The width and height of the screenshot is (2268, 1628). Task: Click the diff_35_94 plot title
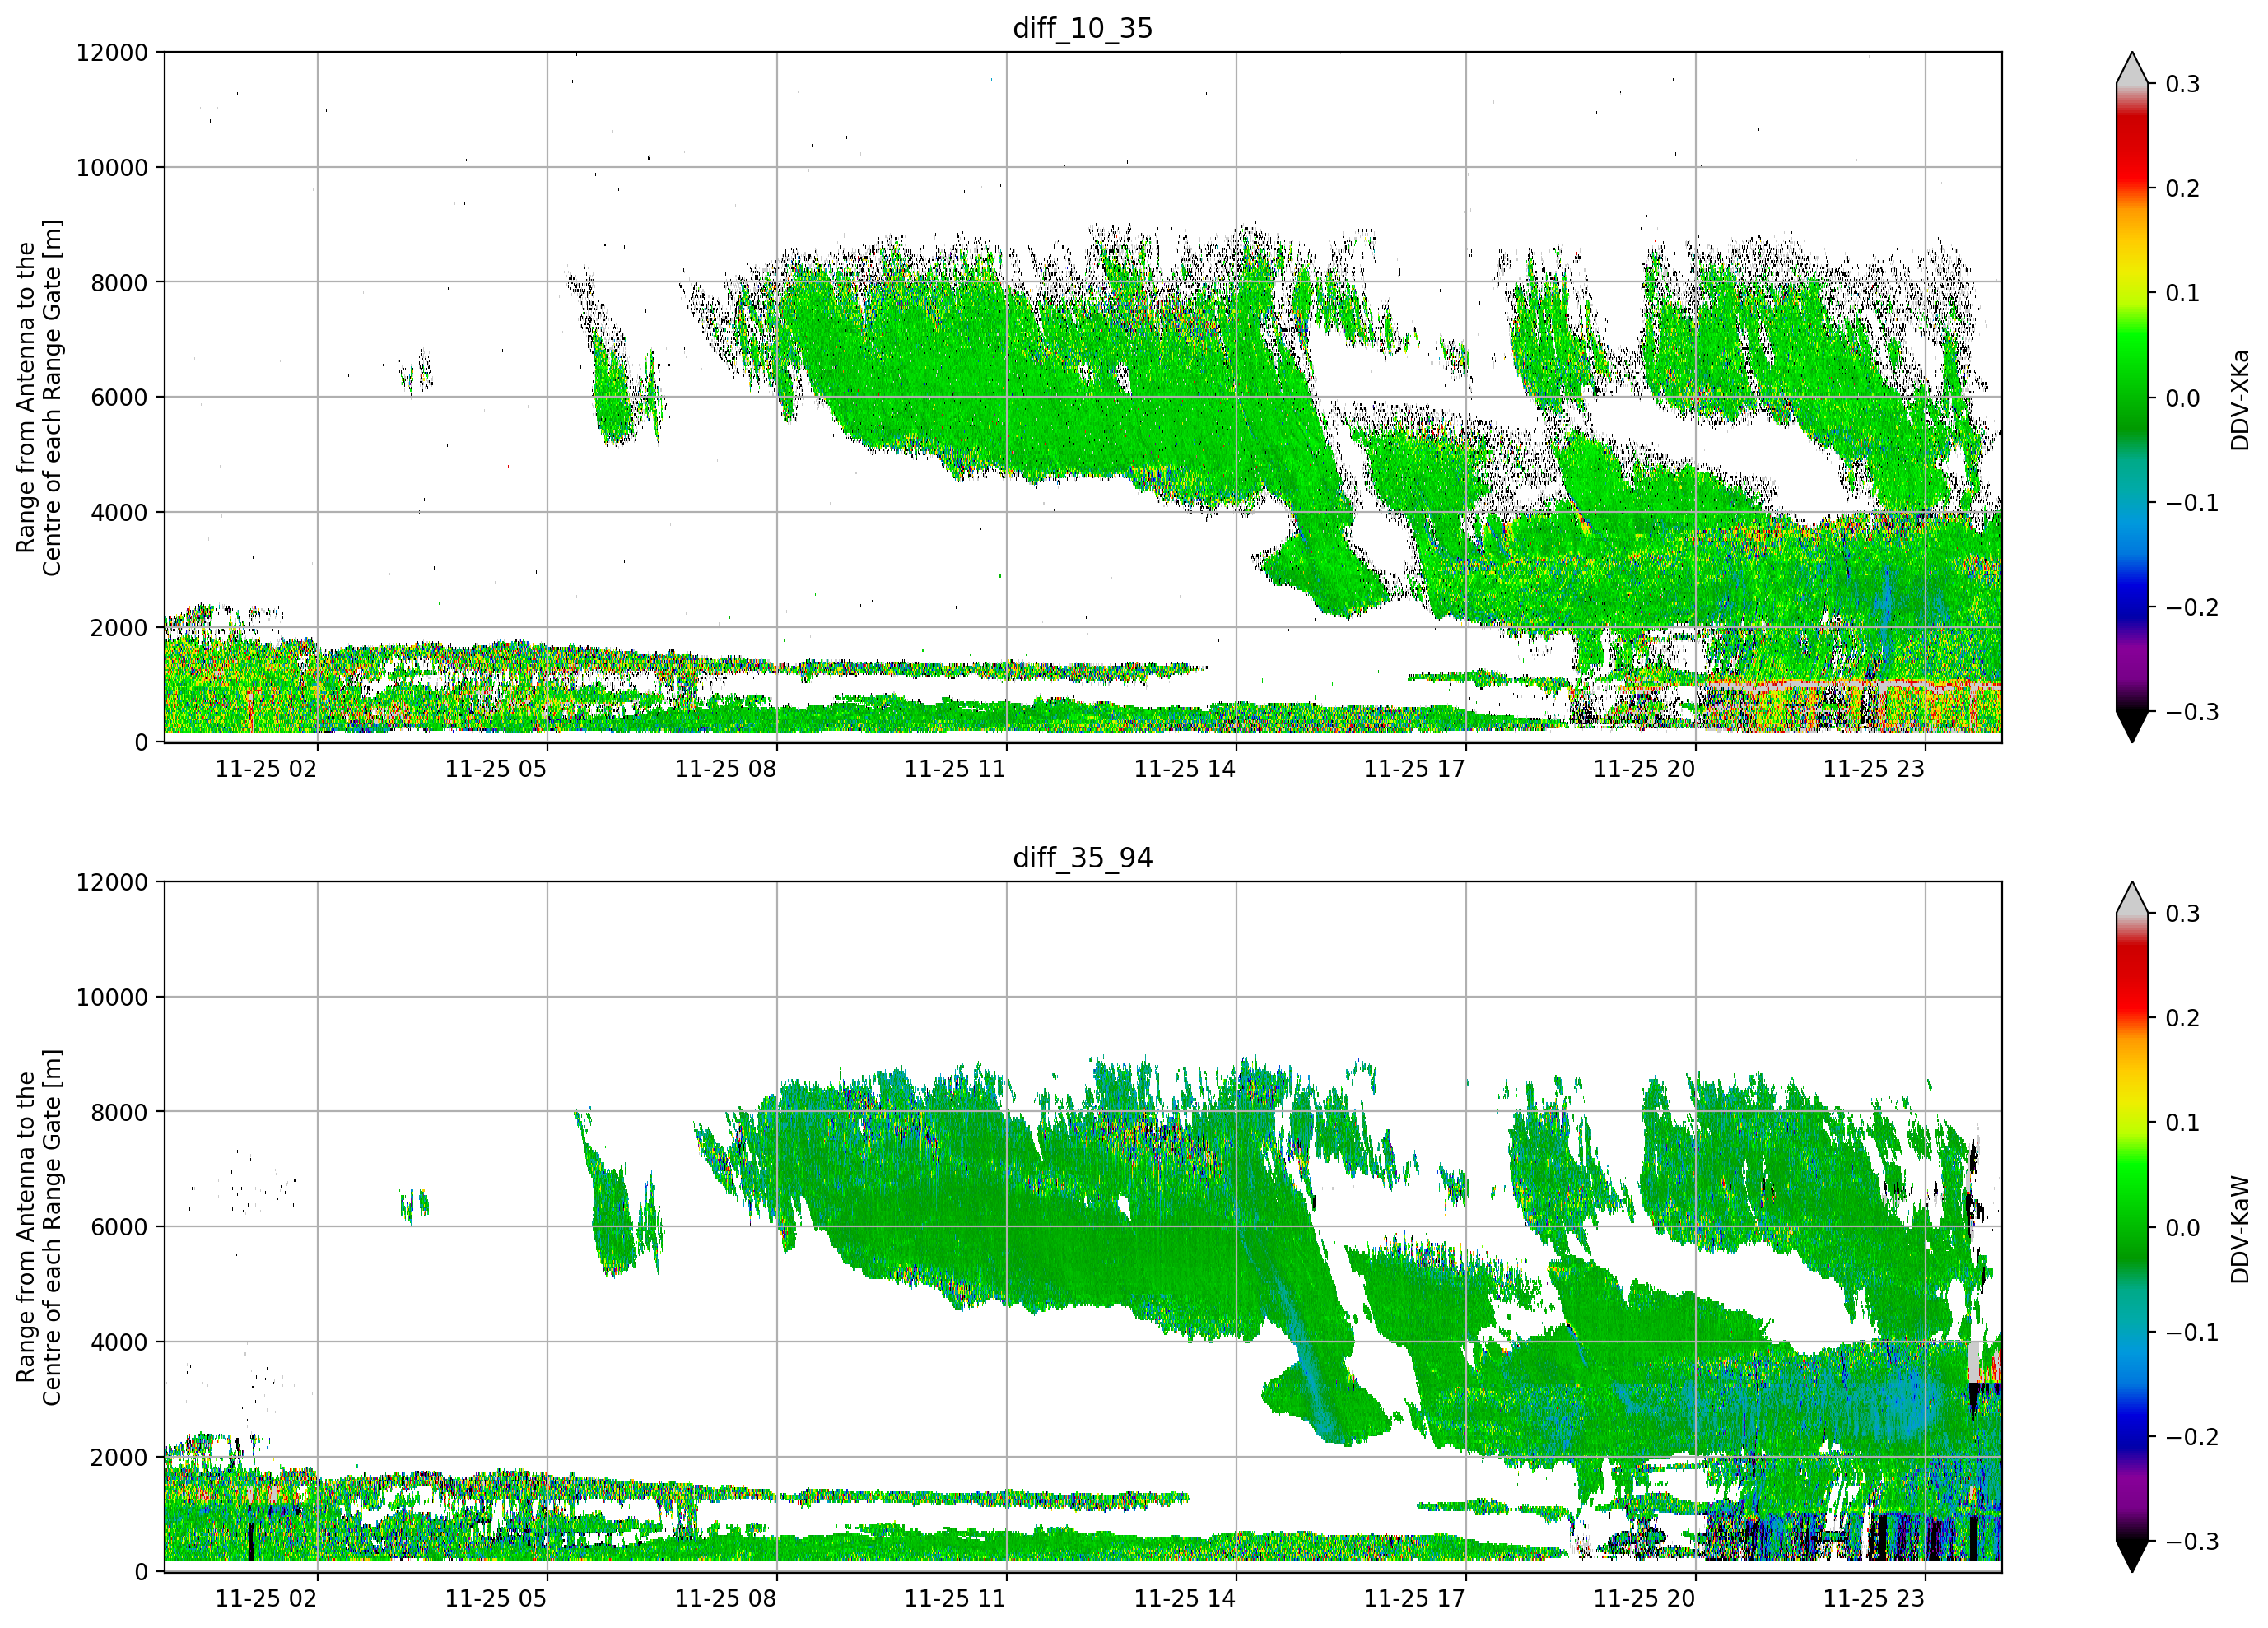(x=1083, y=858)
